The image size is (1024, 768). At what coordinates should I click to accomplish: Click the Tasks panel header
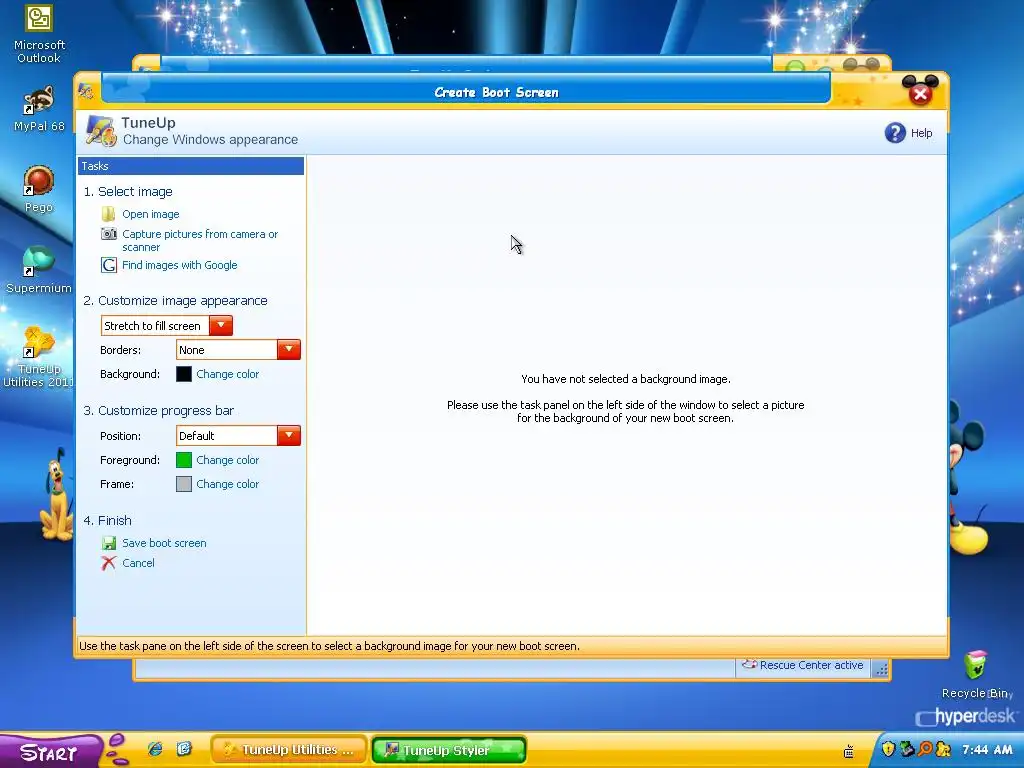[191, 166]
